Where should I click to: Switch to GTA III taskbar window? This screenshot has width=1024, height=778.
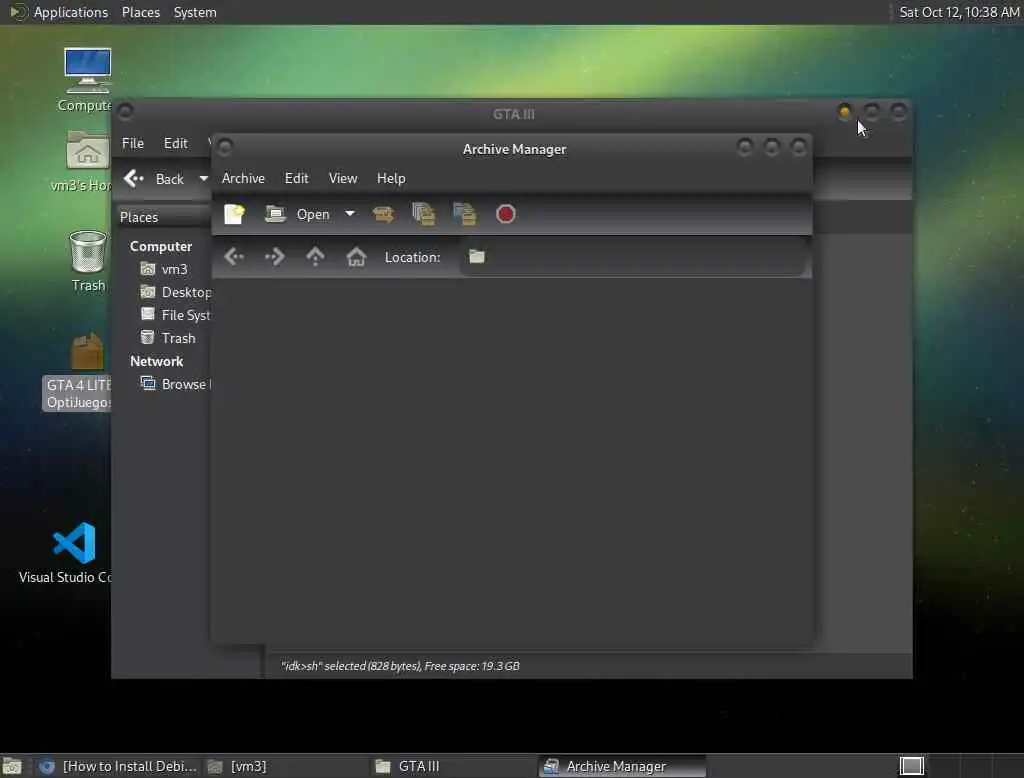click(453, 766)
